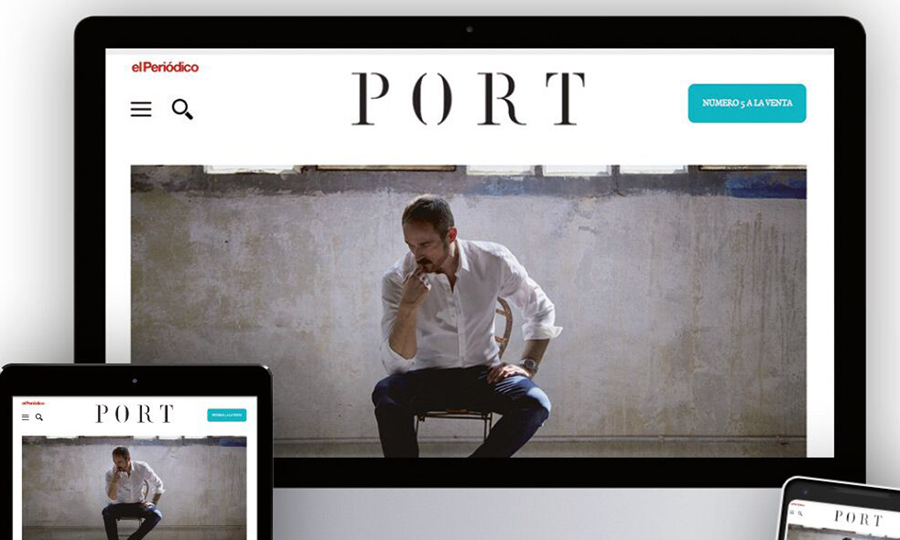The image size is (900, 540).
Task: Tap the PORT logo on the phone
Action: 859,519
